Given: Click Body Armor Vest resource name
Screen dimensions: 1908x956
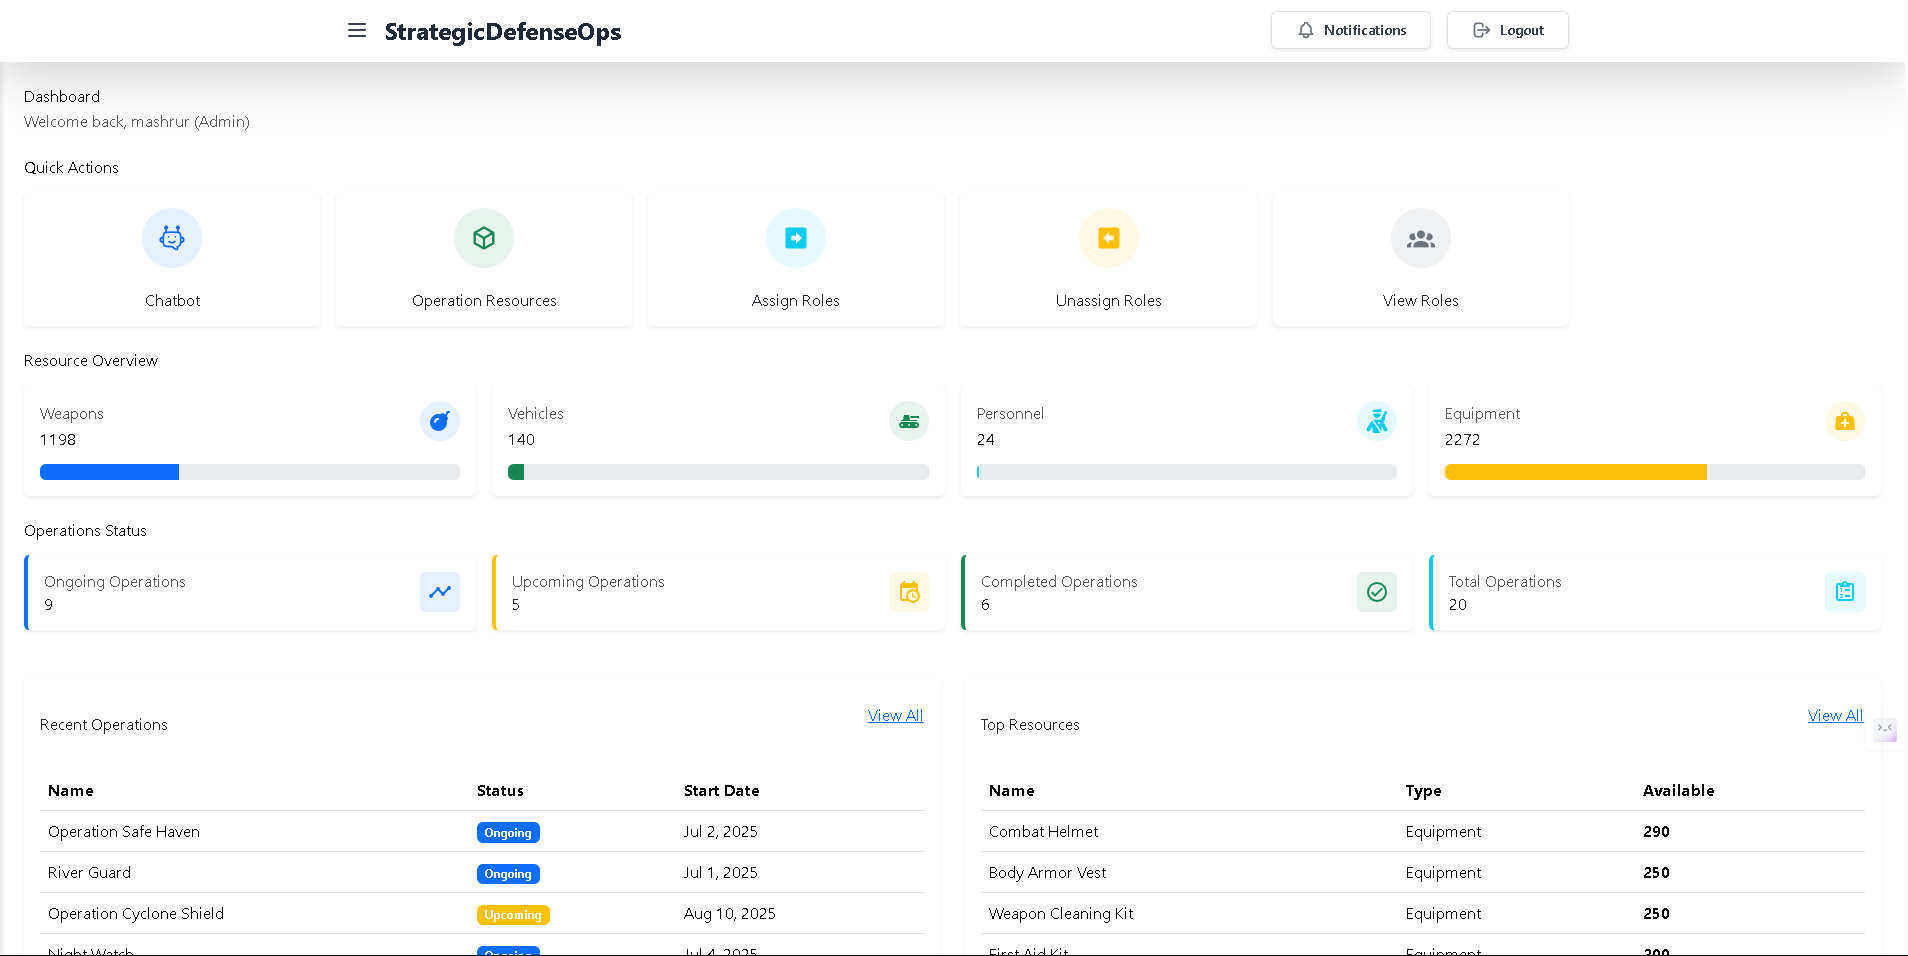Looking at the screenshot, I should (1048, 873).
